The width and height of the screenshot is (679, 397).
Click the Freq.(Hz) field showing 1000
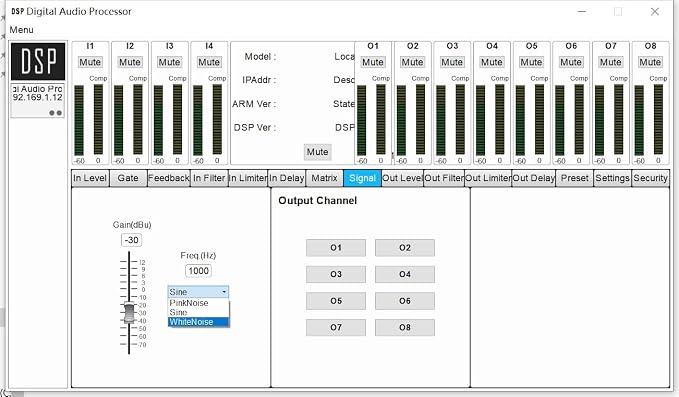coord(198,271)
